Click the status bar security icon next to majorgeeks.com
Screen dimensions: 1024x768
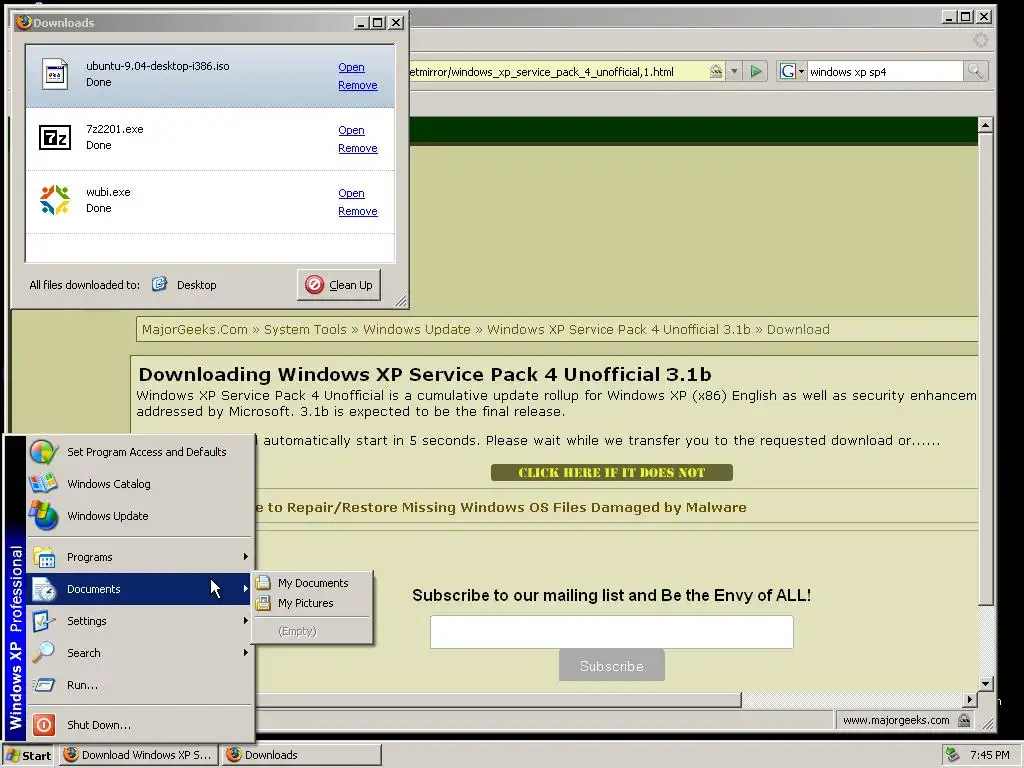(964, 720)
